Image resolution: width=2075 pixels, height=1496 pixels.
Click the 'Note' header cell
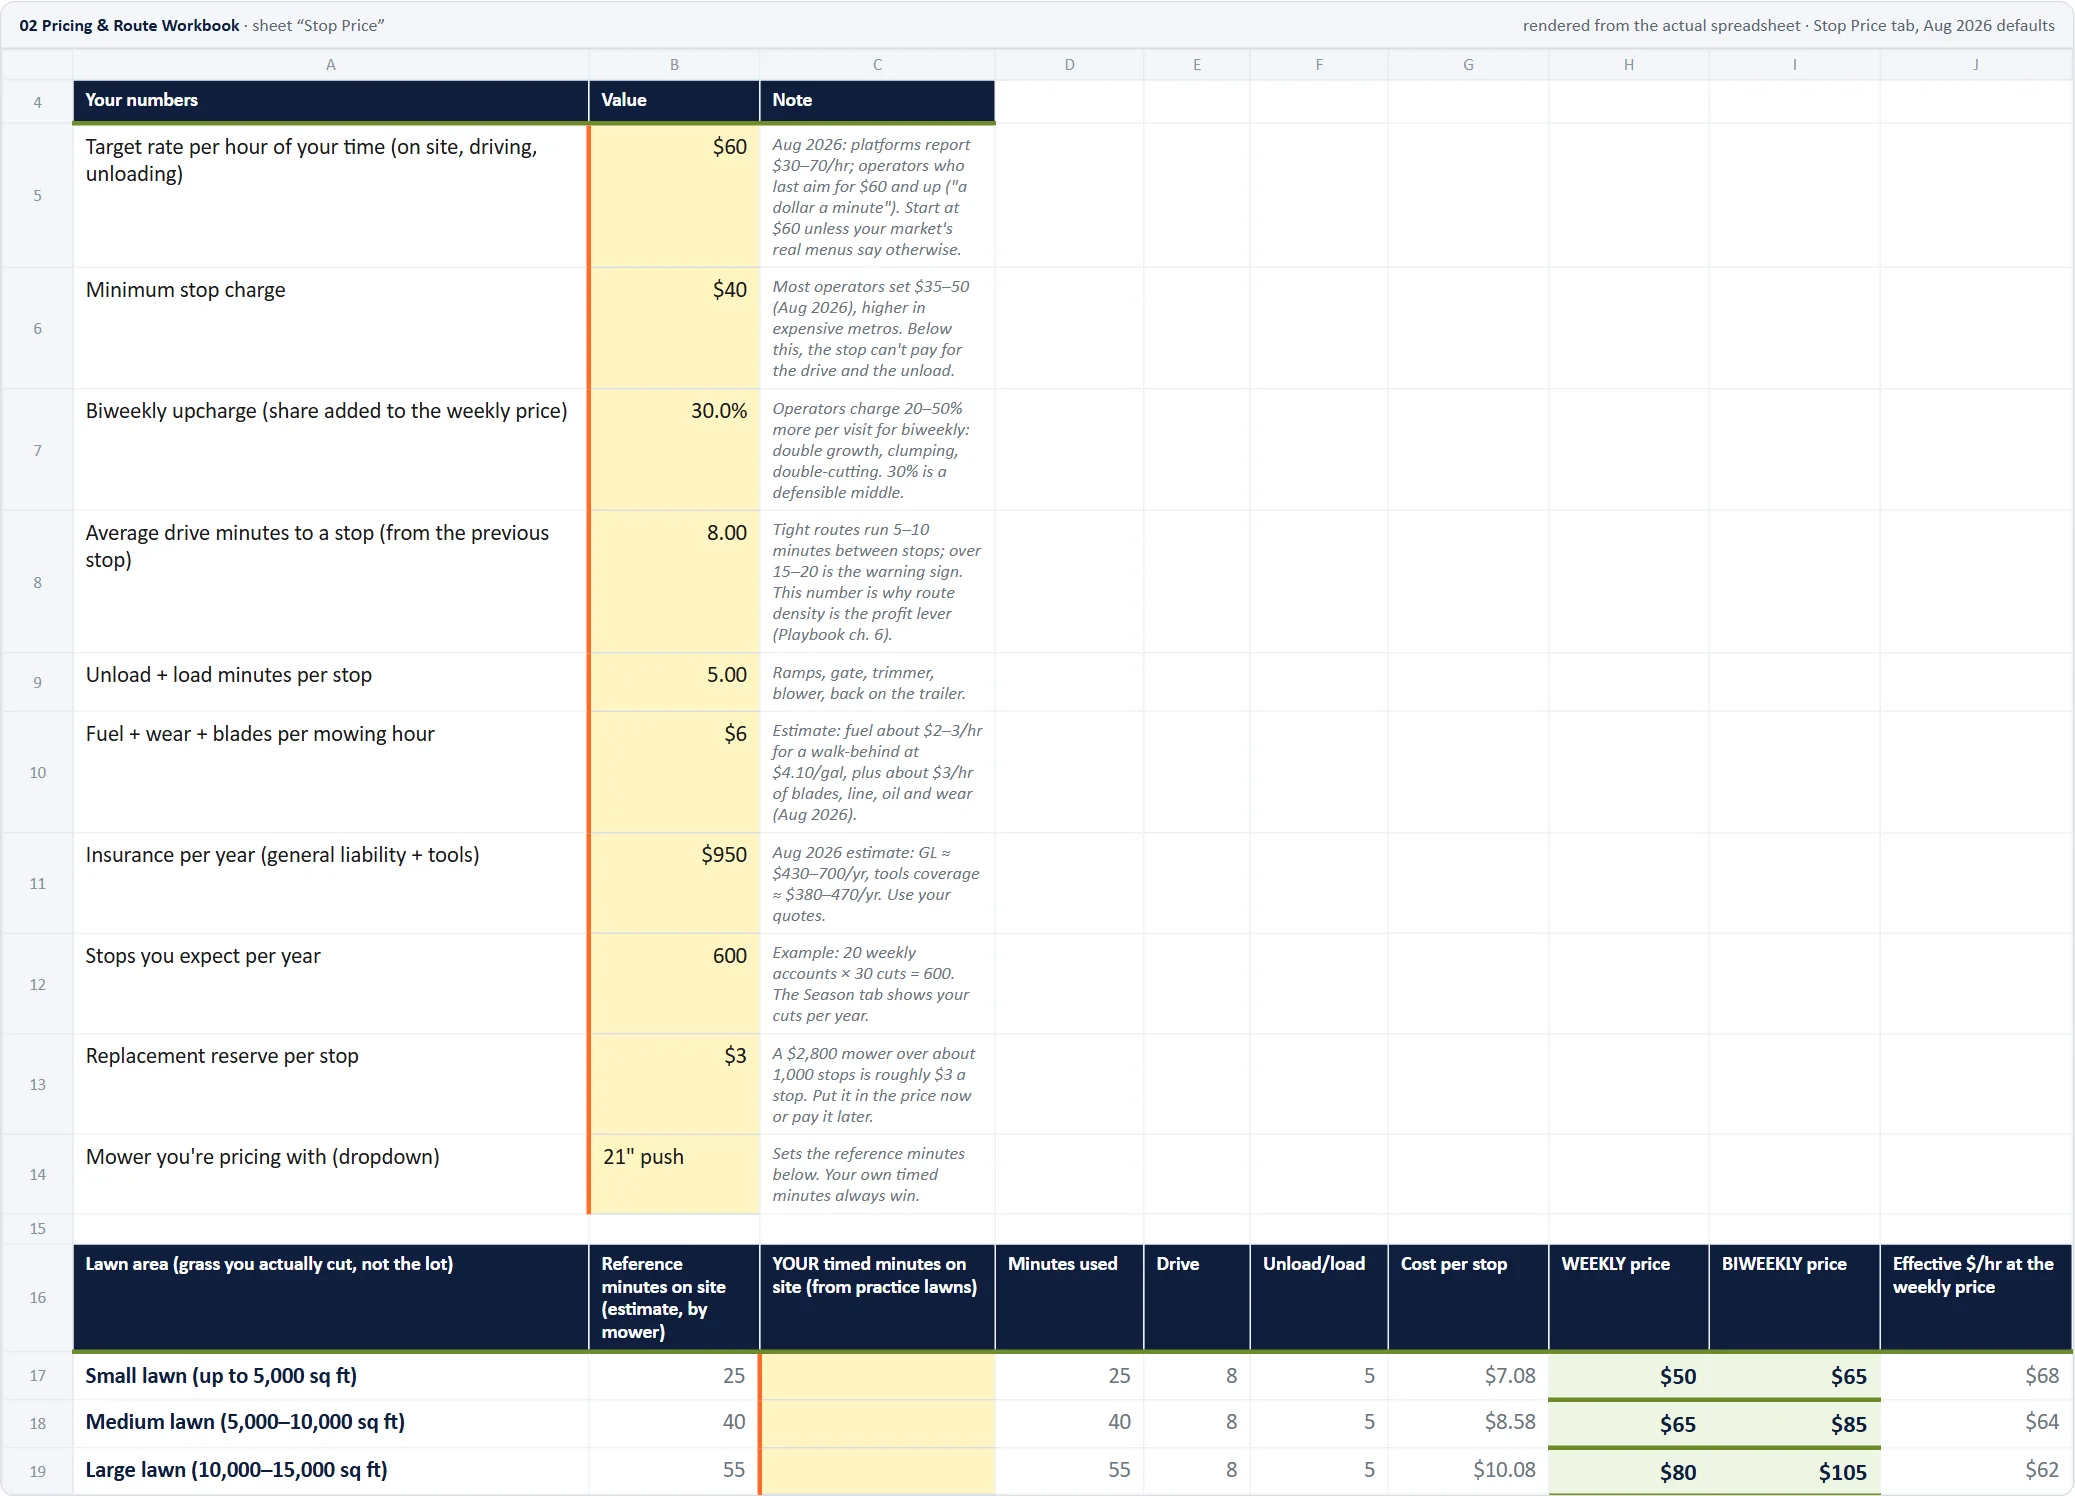(877, 101)
